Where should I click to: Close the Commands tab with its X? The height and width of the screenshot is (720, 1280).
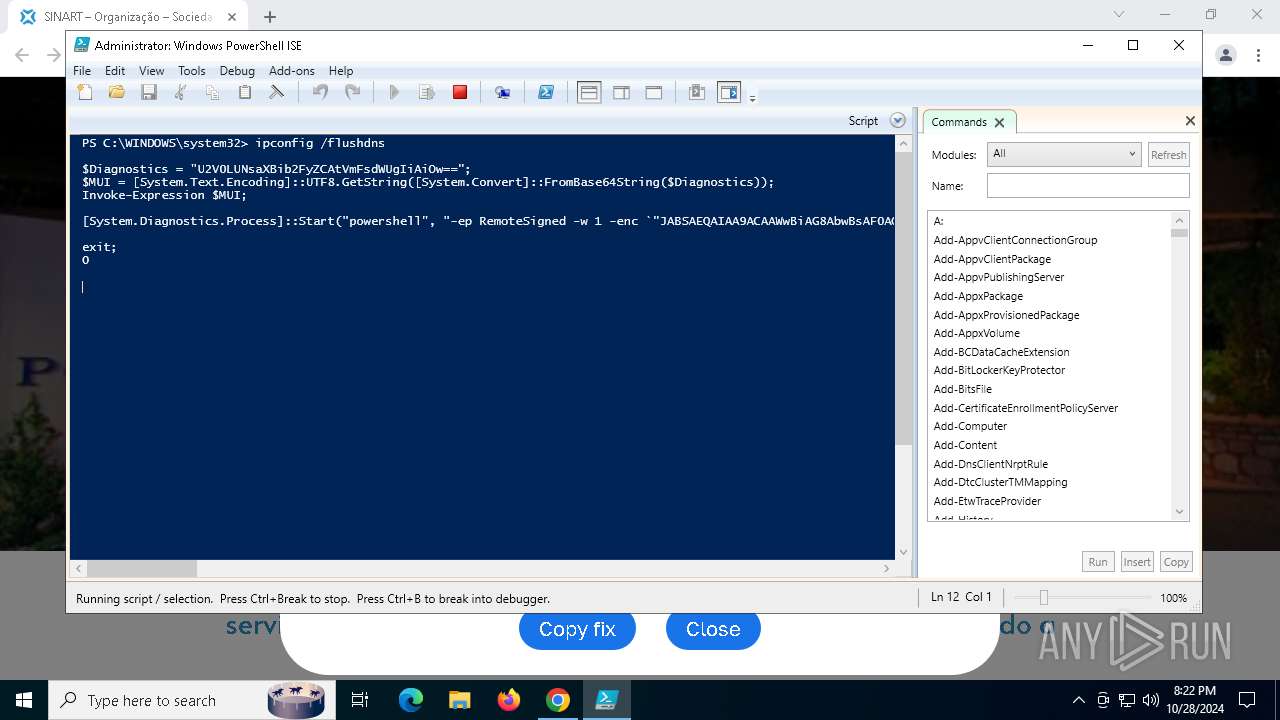(x=999, y=122)
